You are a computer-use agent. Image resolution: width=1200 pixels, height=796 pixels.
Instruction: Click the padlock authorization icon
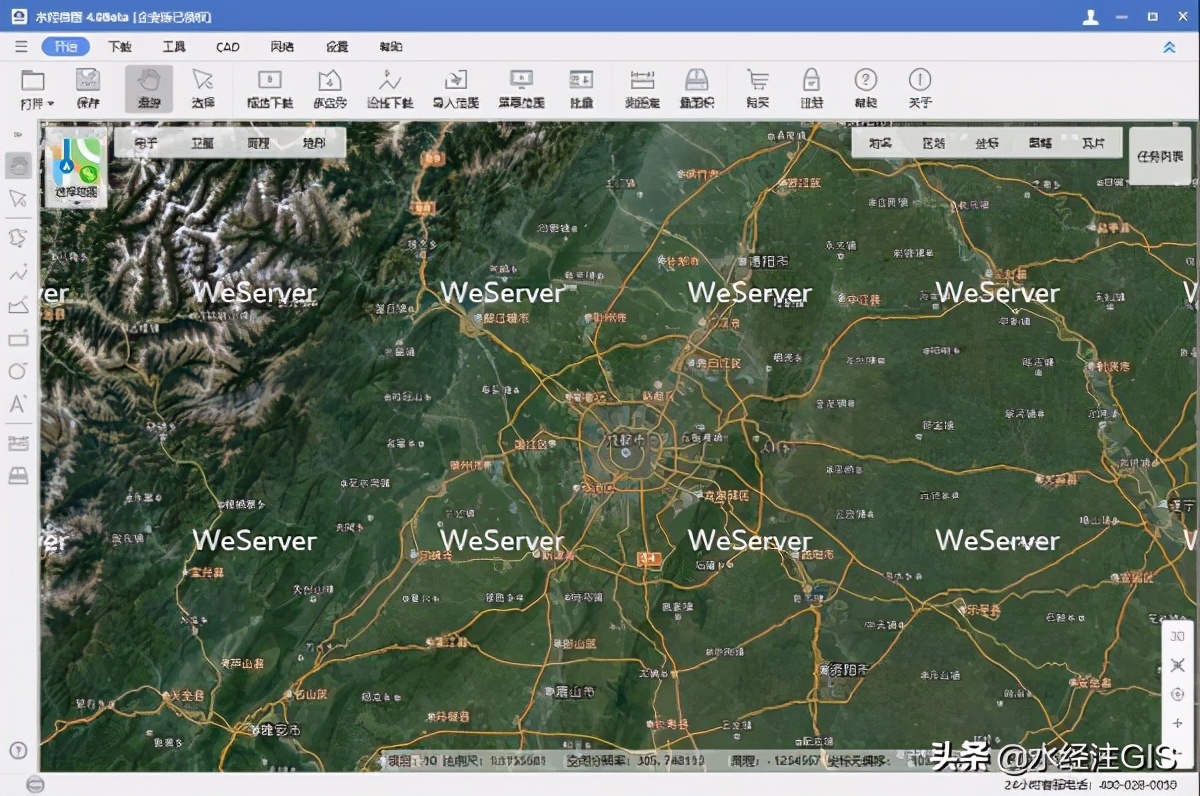(812, 81)
